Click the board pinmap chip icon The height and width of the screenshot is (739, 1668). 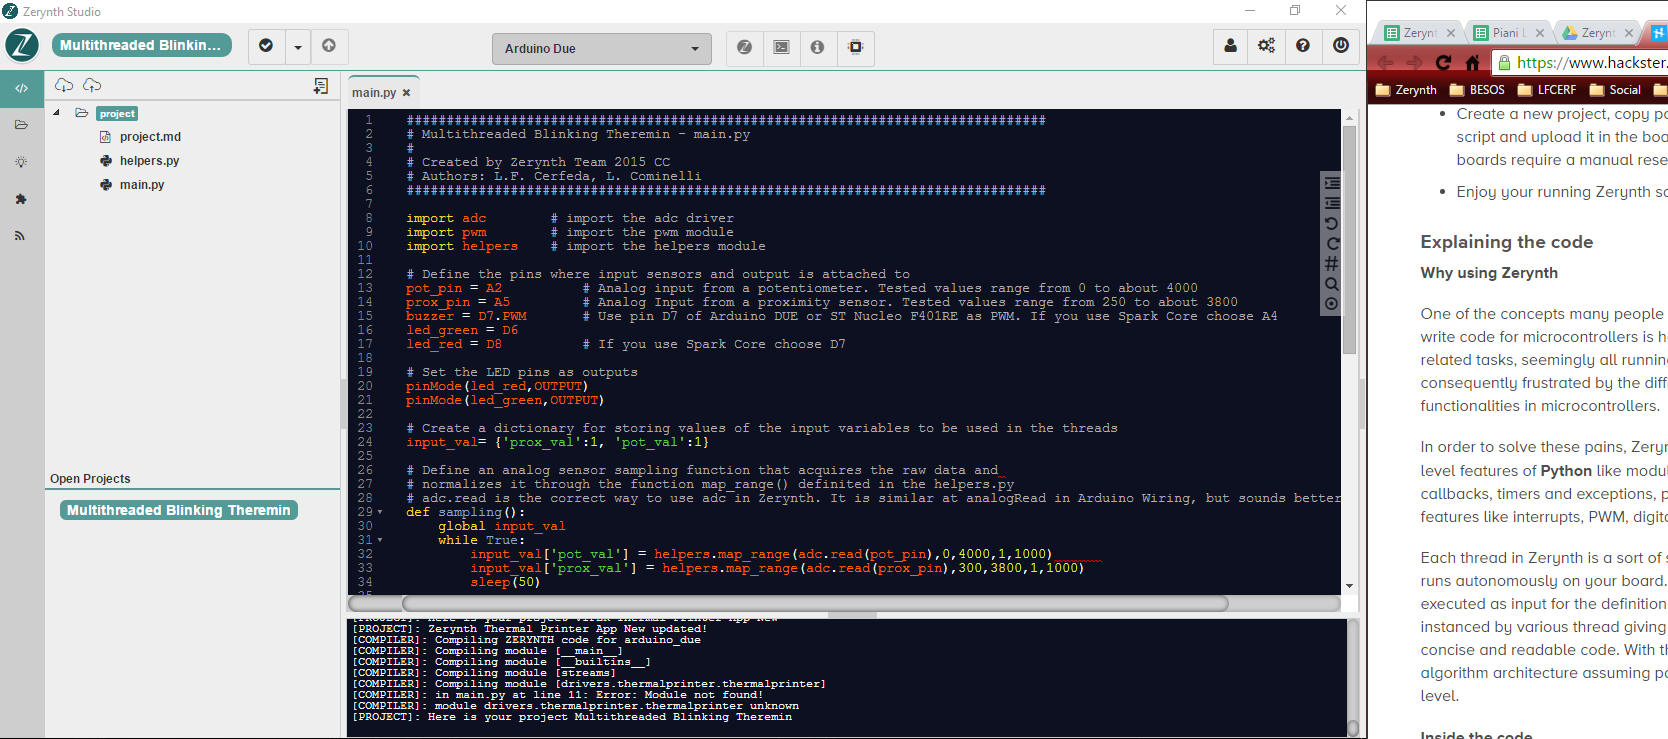pos(855,47)
